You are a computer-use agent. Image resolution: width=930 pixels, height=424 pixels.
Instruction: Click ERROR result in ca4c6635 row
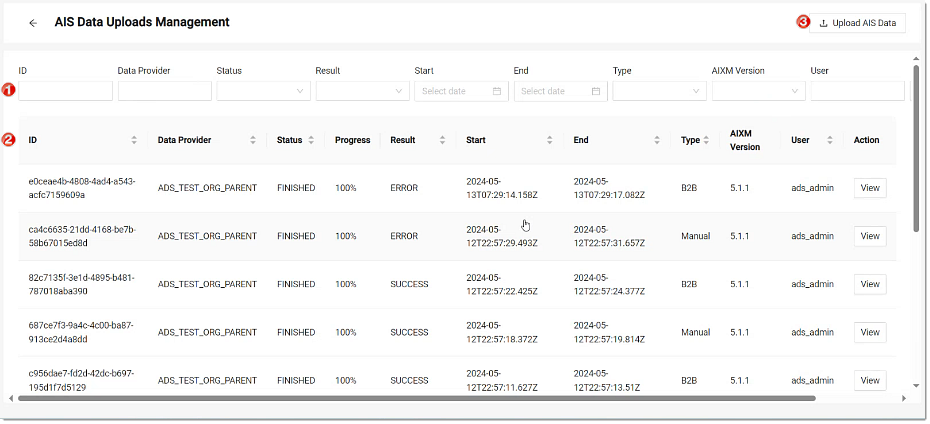(404, 236)
